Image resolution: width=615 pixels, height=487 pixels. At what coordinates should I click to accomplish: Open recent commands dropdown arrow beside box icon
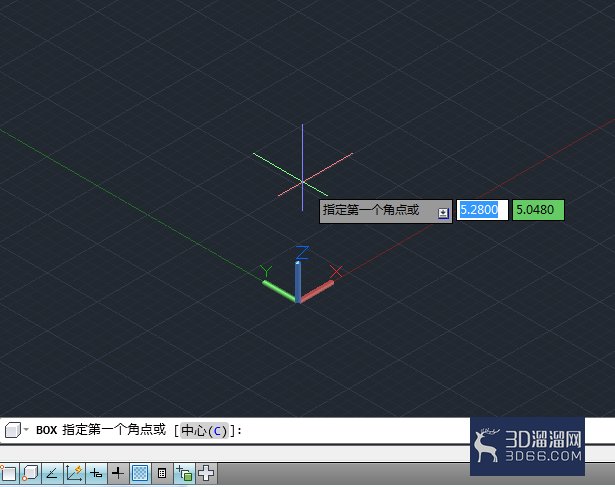(26, 429)
